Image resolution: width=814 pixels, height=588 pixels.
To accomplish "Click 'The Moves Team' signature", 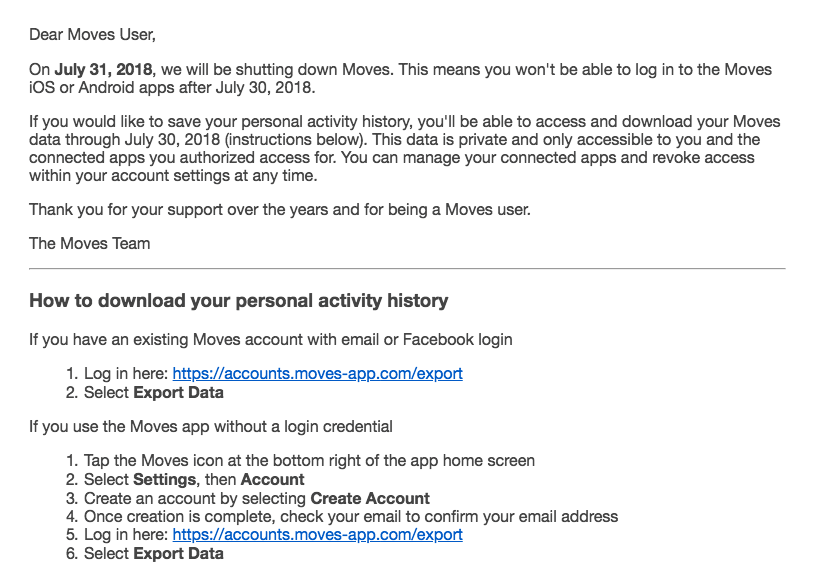I will click(89, 243).
